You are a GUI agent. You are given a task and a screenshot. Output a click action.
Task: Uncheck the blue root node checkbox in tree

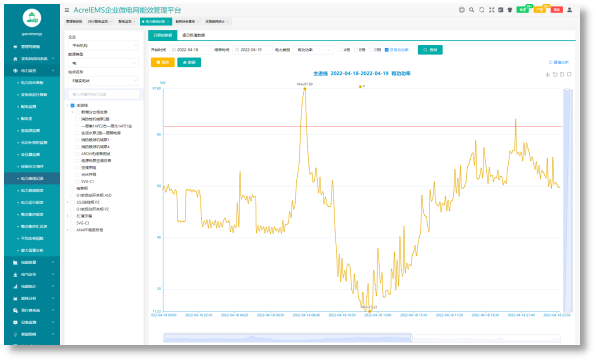[x=73, y=105]
